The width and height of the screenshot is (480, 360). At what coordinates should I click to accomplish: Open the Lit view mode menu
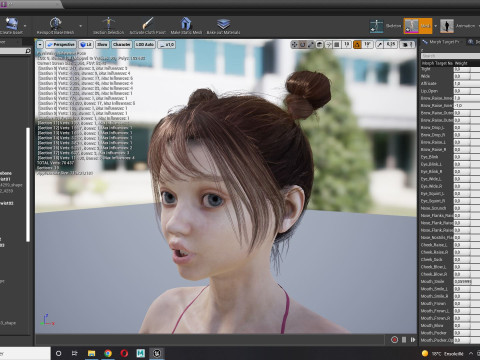[x=86, y=44]
